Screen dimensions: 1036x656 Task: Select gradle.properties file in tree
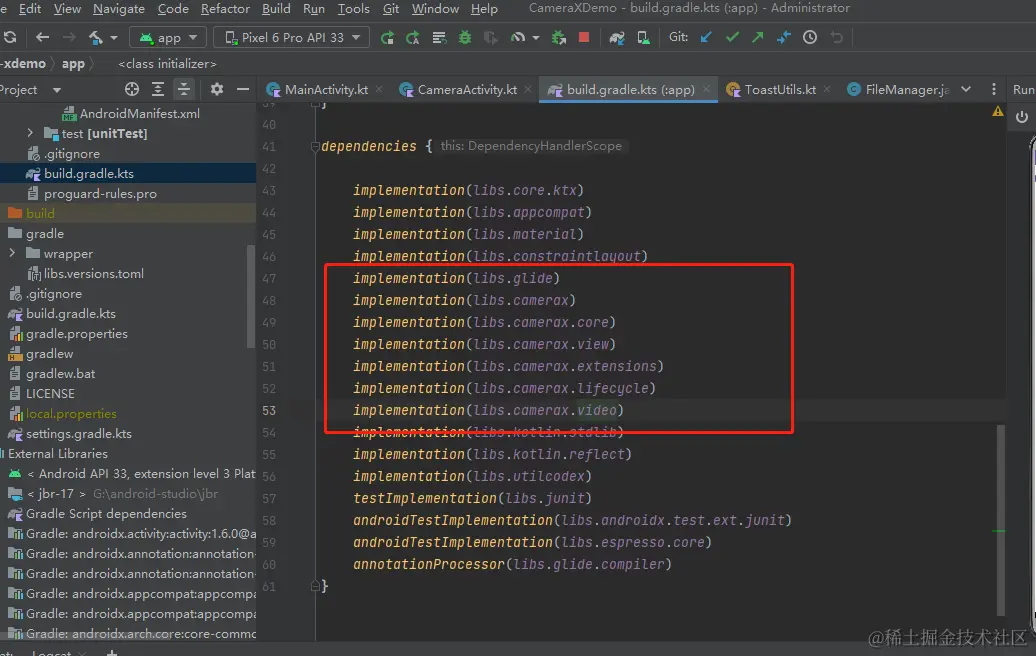[76, 334]
